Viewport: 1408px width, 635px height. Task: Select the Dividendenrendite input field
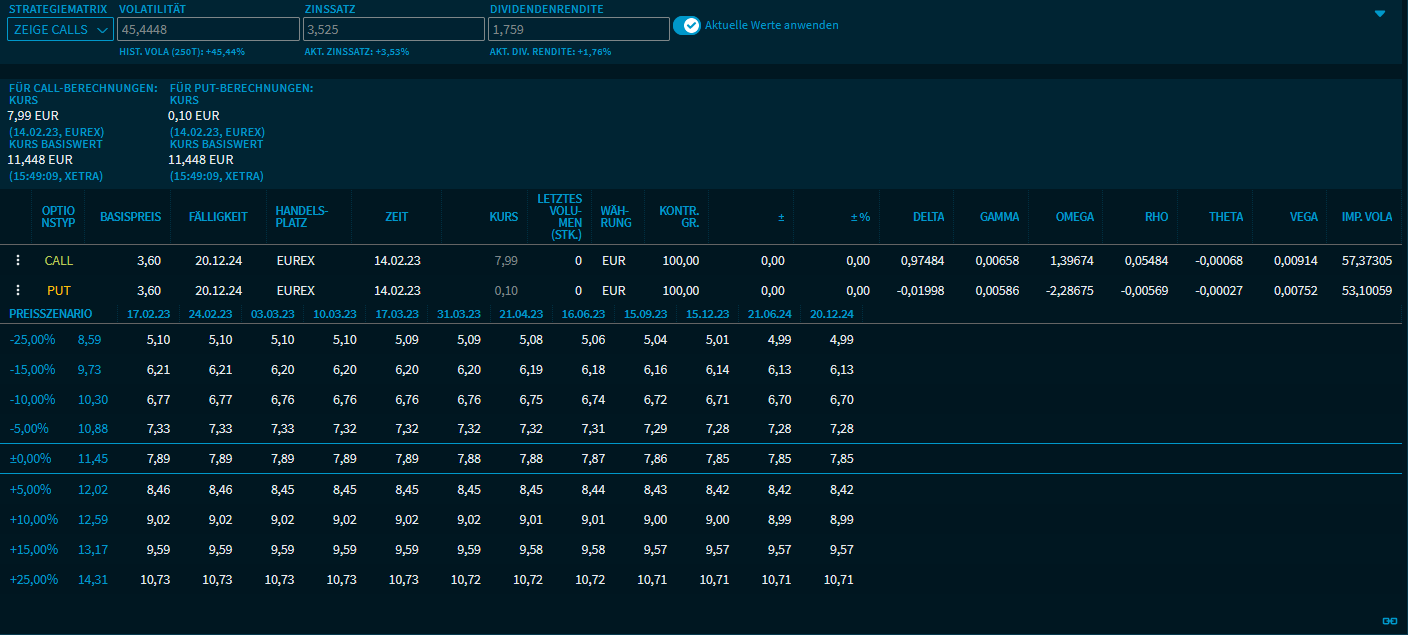(578, 30)
